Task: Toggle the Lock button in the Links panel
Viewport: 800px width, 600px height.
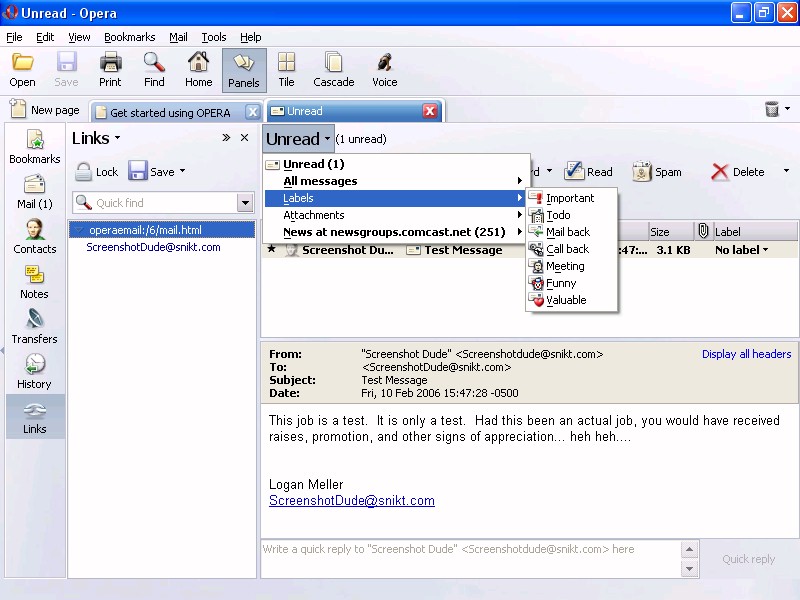Action: [x=97, y=172]
